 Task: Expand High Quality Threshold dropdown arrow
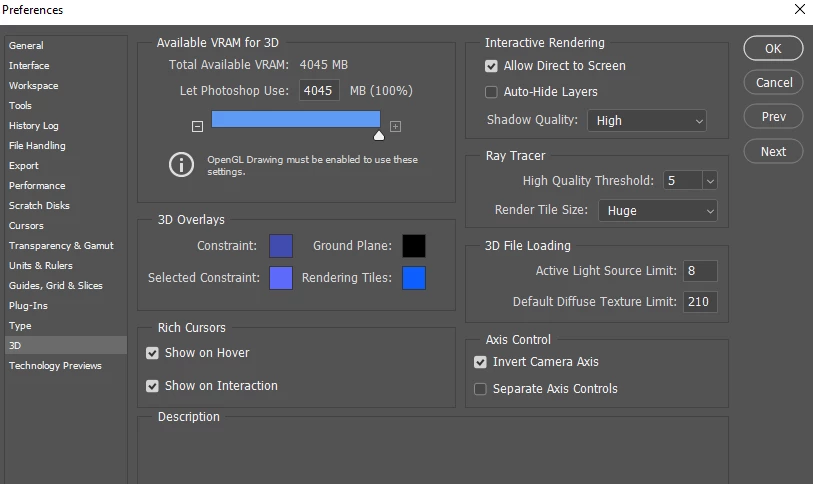710,181
